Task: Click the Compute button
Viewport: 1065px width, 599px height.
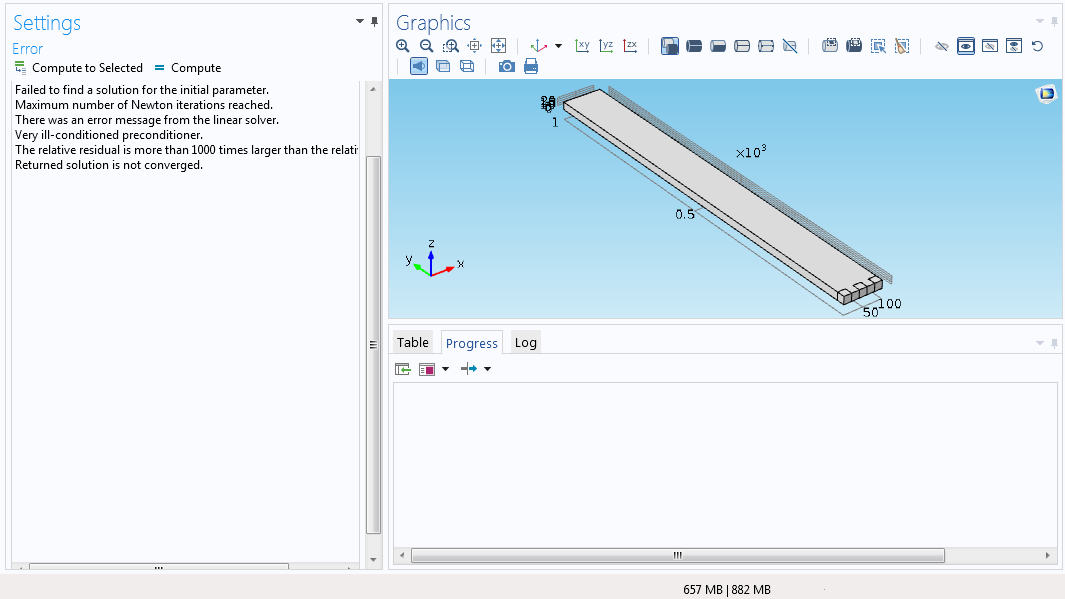Action: [x=187, y=68]
